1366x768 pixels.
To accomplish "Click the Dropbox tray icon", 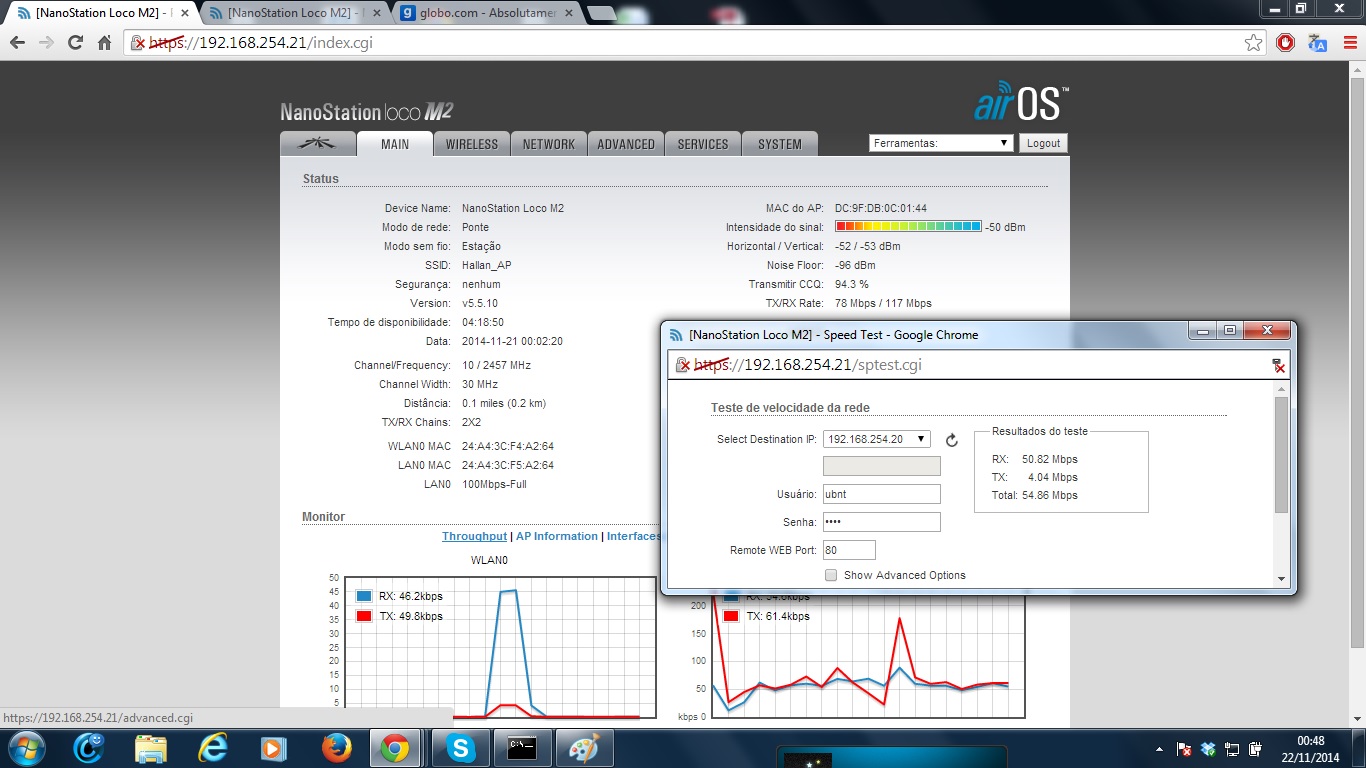I will (x=1208, y=748).
